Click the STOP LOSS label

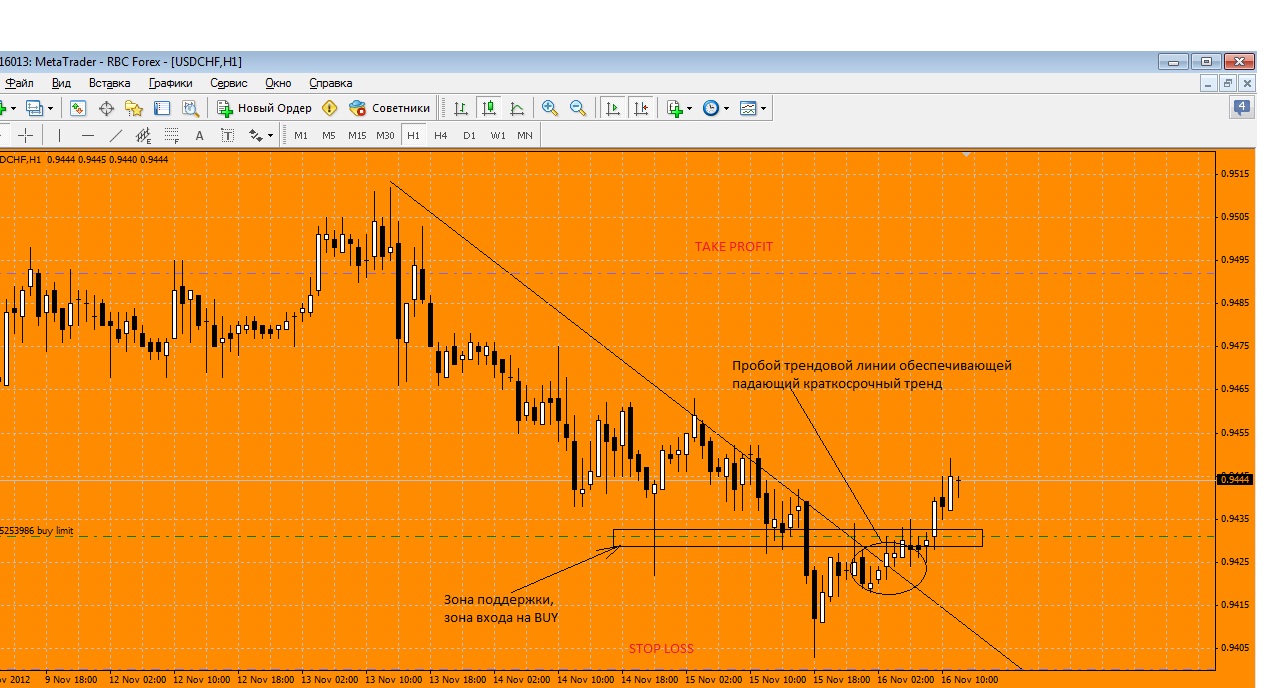661,648
